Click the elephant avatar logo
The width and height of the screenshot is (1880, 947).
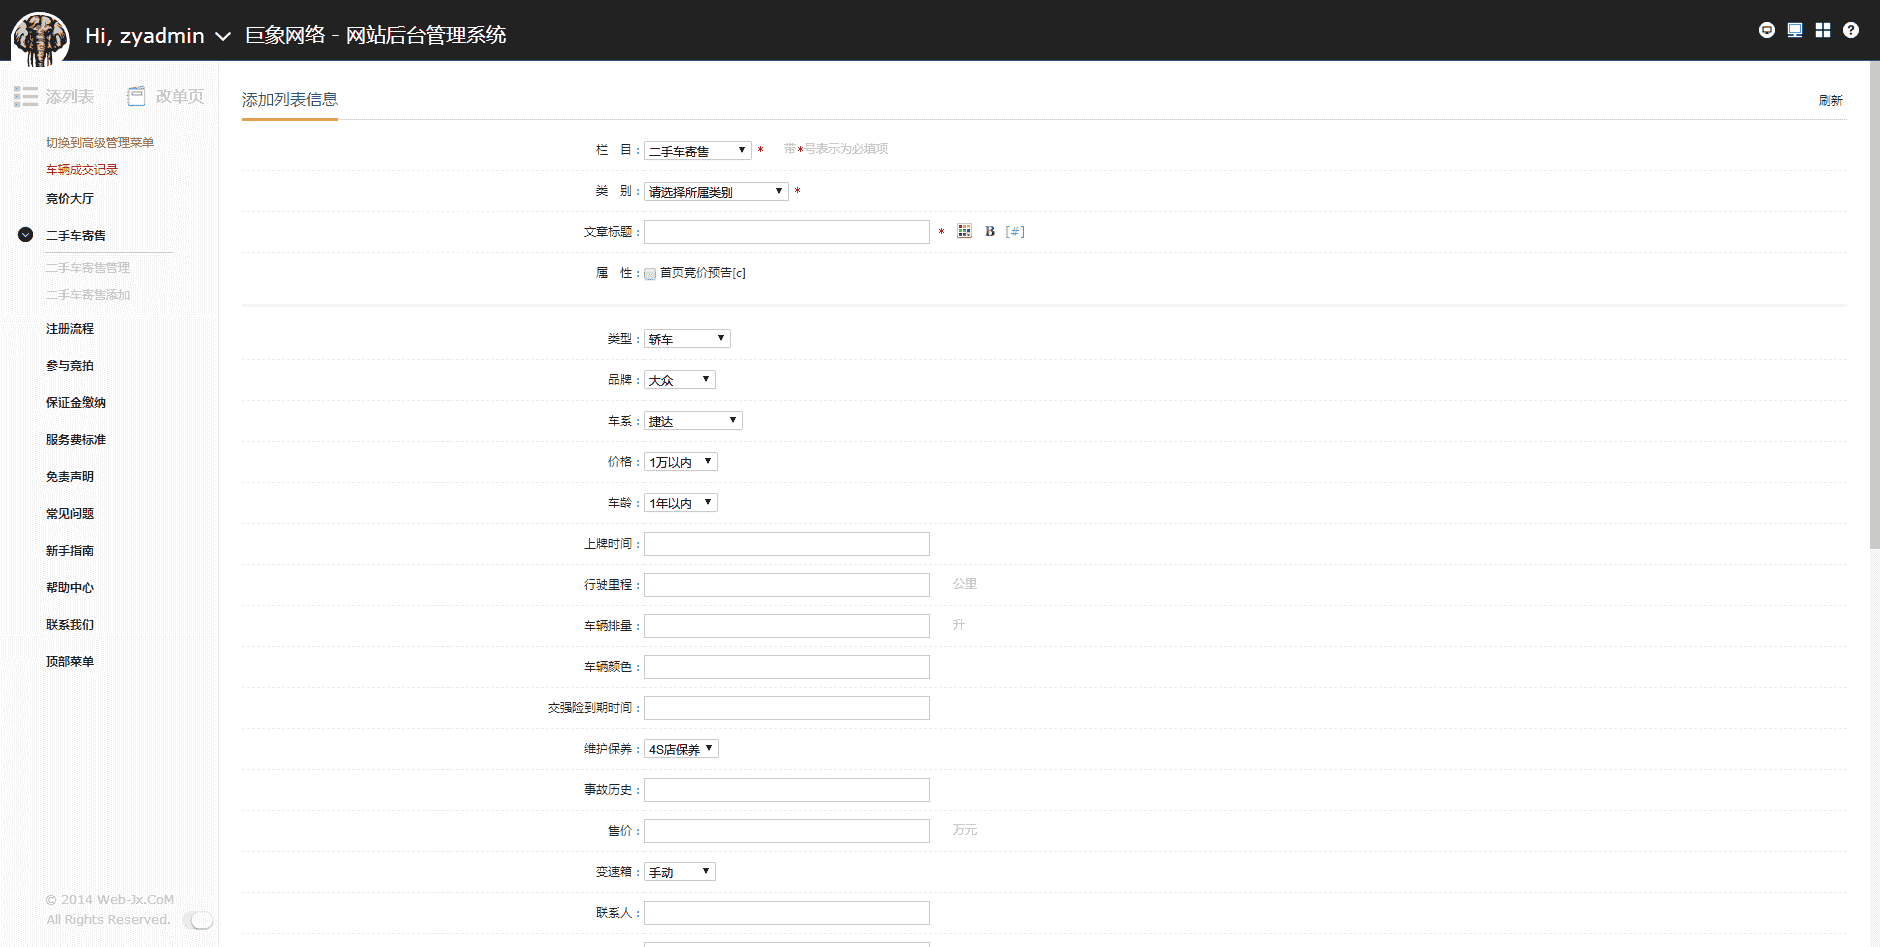[x=40, y=38]
